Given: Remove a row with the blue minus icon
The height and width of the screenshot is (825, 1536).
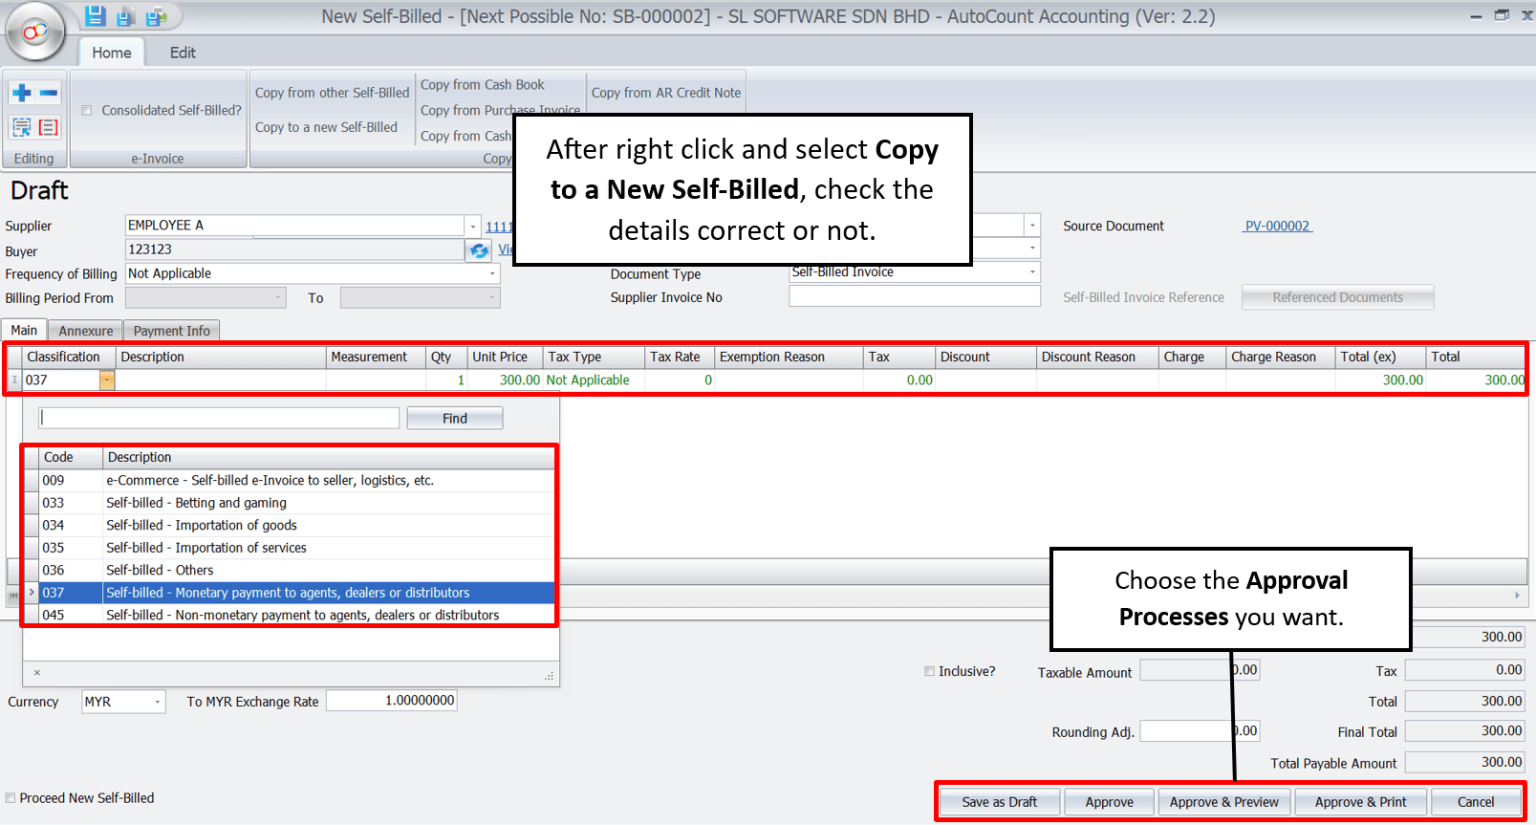Looking at the screenshot, I should click(48, 93).
